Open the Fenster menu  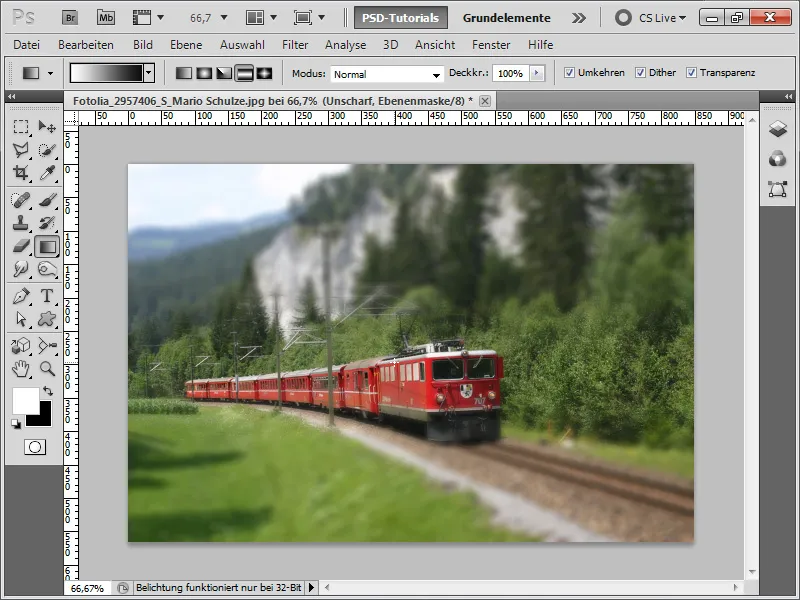[x=491, y=45]
